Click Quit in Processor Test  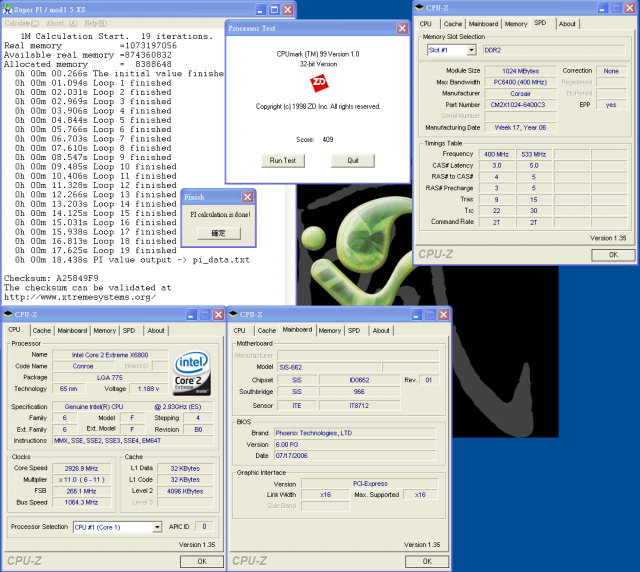tap(353, 160)
